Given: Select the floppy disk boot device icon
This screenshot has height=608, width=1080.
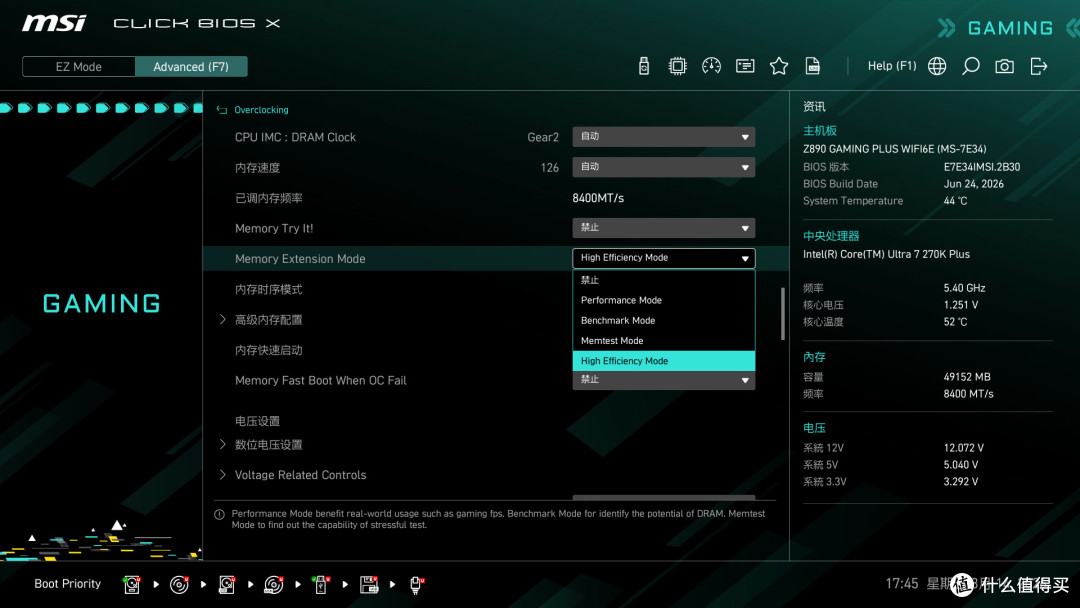Looking at the screenshot, I should 368,585.
